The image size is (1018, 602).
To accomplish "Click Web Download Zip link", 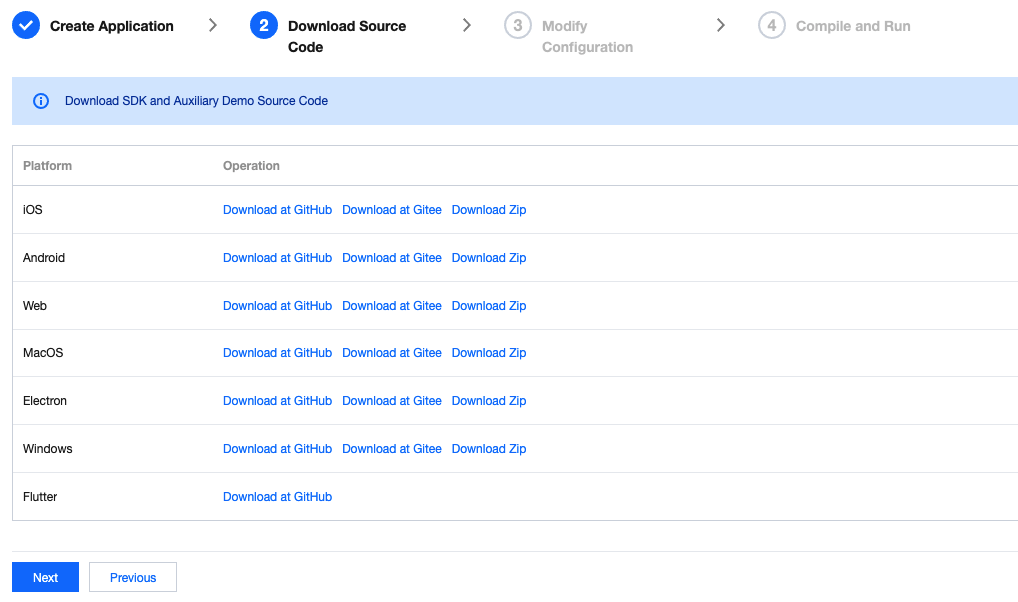I will coord(489,306).
